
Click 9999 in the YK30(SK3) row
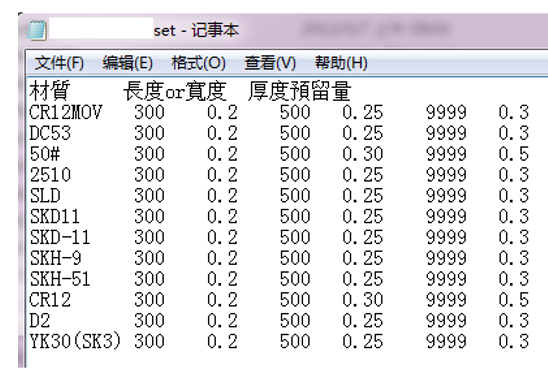point(446,341)
